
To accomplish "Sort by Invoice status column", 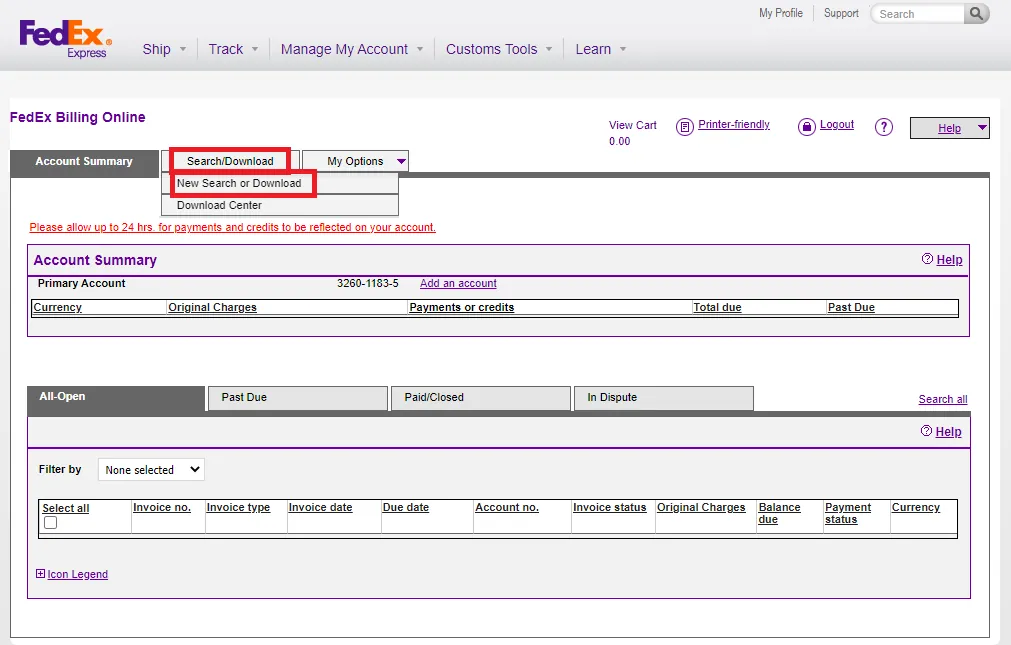I will click(x=609, y=508).
